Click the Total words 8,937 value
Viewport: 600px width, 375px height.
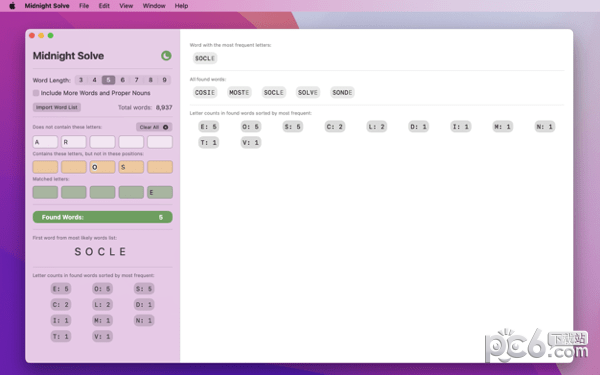click(x=164, y=108)
